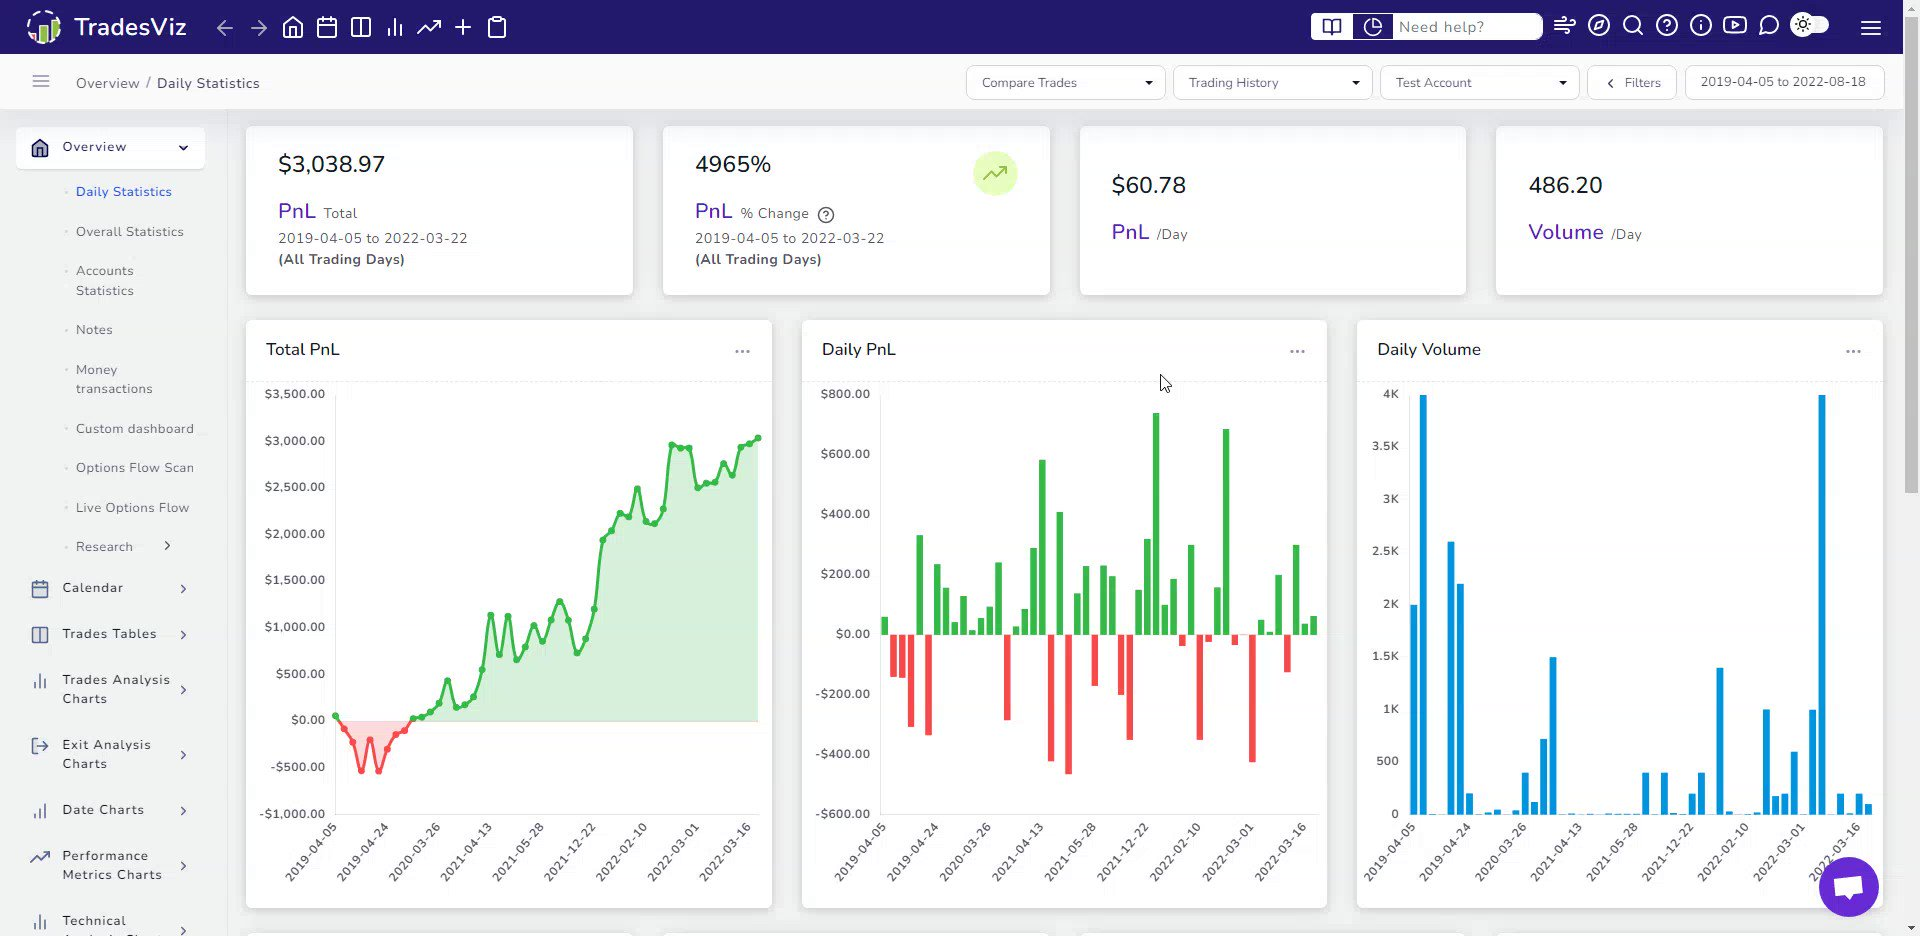Click the pie chart icon beside help search

pos(1373,27)
